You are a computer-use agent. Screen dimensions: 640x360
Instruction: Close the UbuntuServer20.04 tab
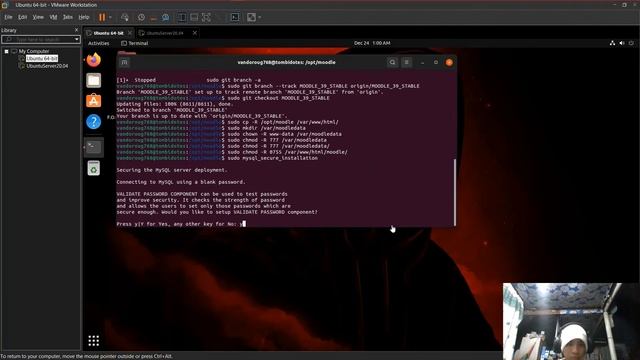pos(195,33)
